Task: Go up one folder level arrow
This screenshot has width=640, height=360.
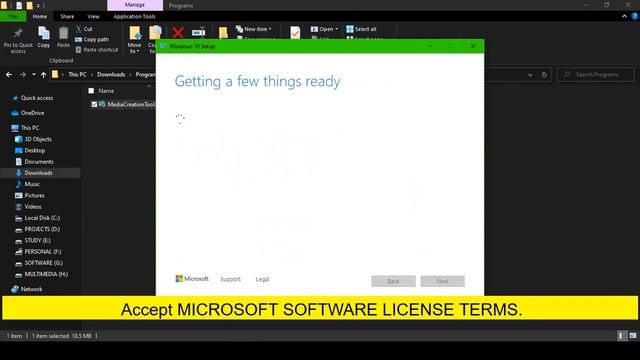Action: pyautogui.click(x=43, y=75)
